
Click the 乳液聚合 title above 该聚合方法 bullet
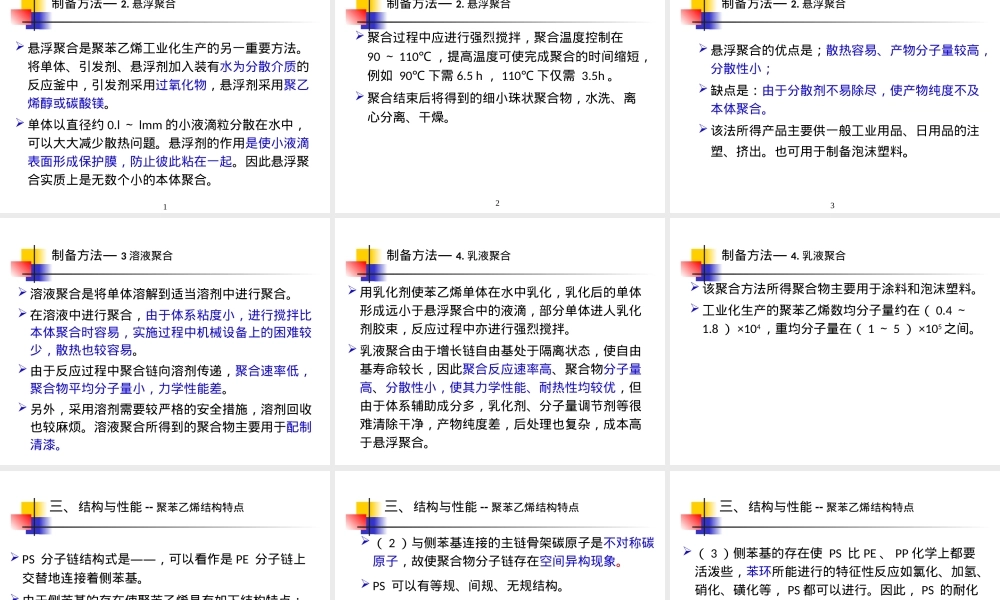click(x=783, y=255)
